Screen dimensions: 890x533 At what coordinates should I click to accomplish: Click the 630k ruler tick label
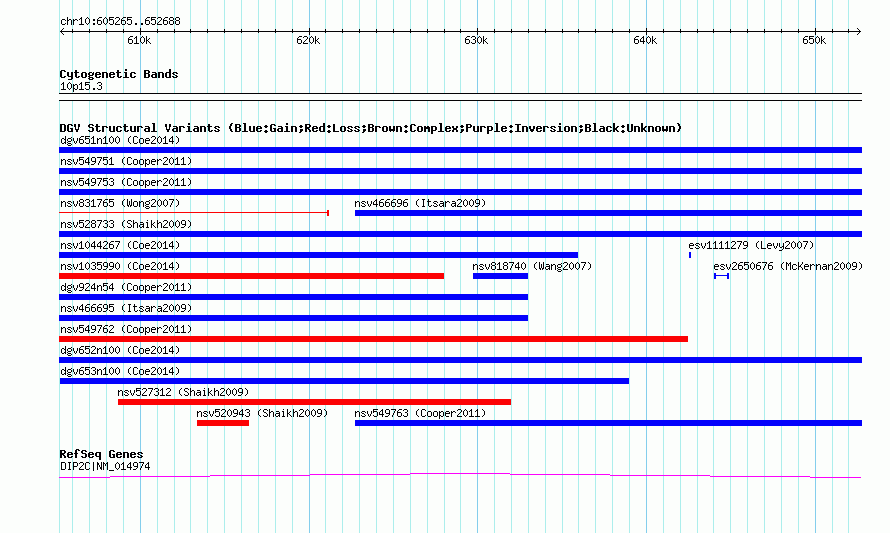(x=476, y=40)
